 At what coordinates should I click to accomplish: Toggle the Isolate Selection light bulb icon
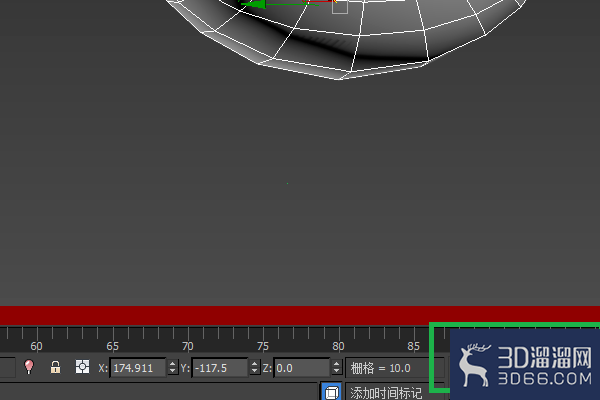pyautogui.click(x=29, y=367)
